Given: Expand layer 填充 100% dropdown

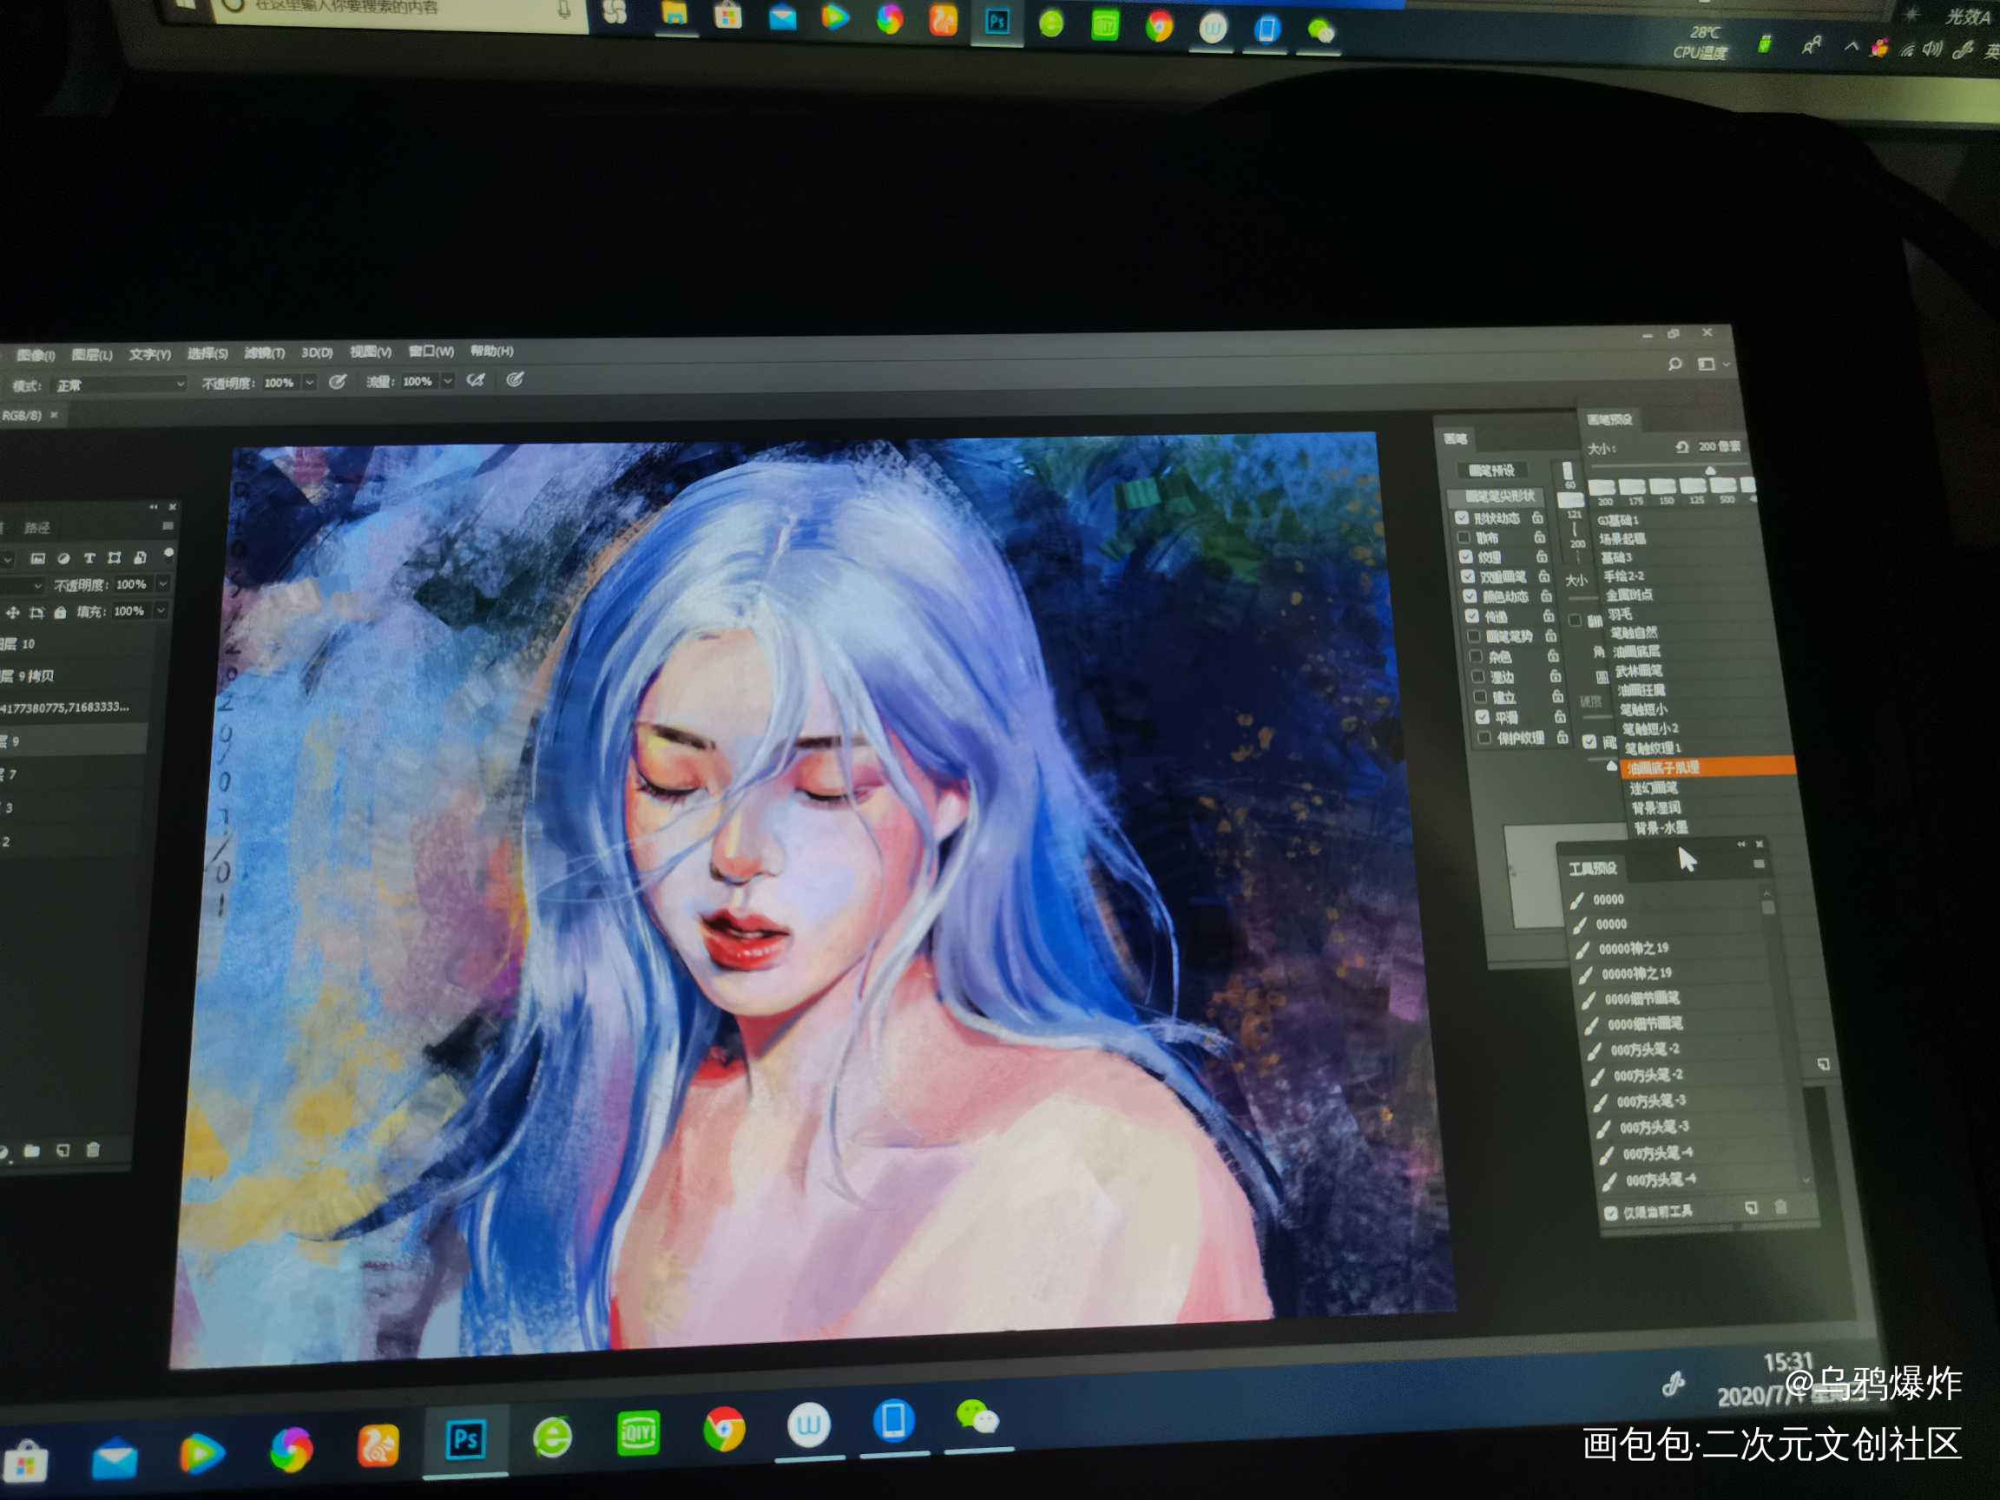Looking at the screenshot, I should point(161,610).
